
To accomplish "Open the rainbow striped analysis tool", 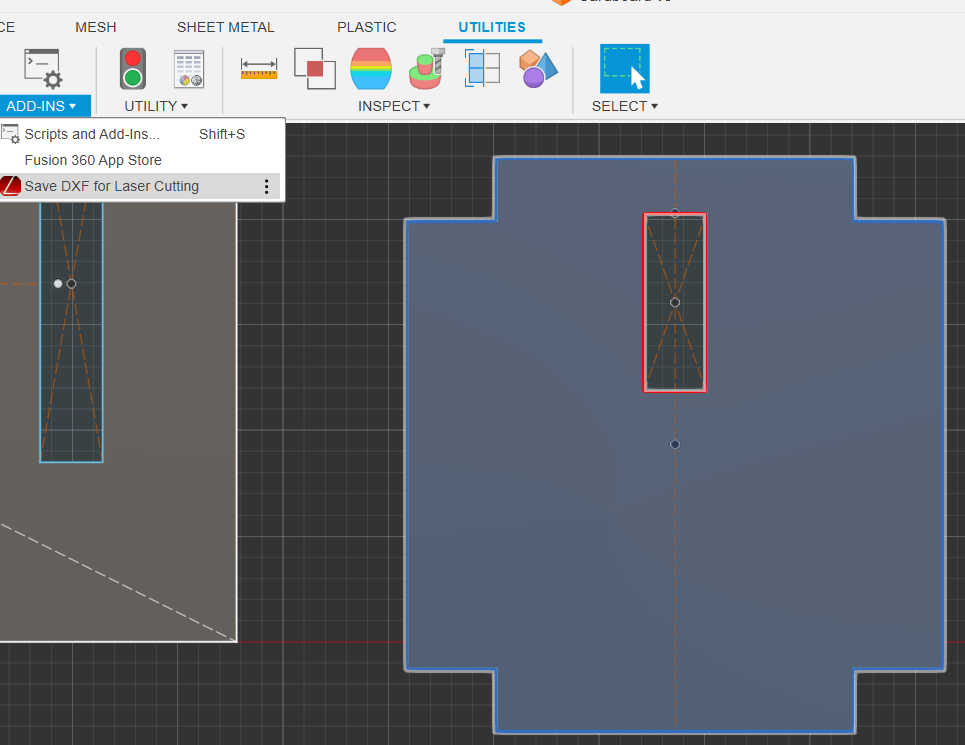I will [371, 69].
